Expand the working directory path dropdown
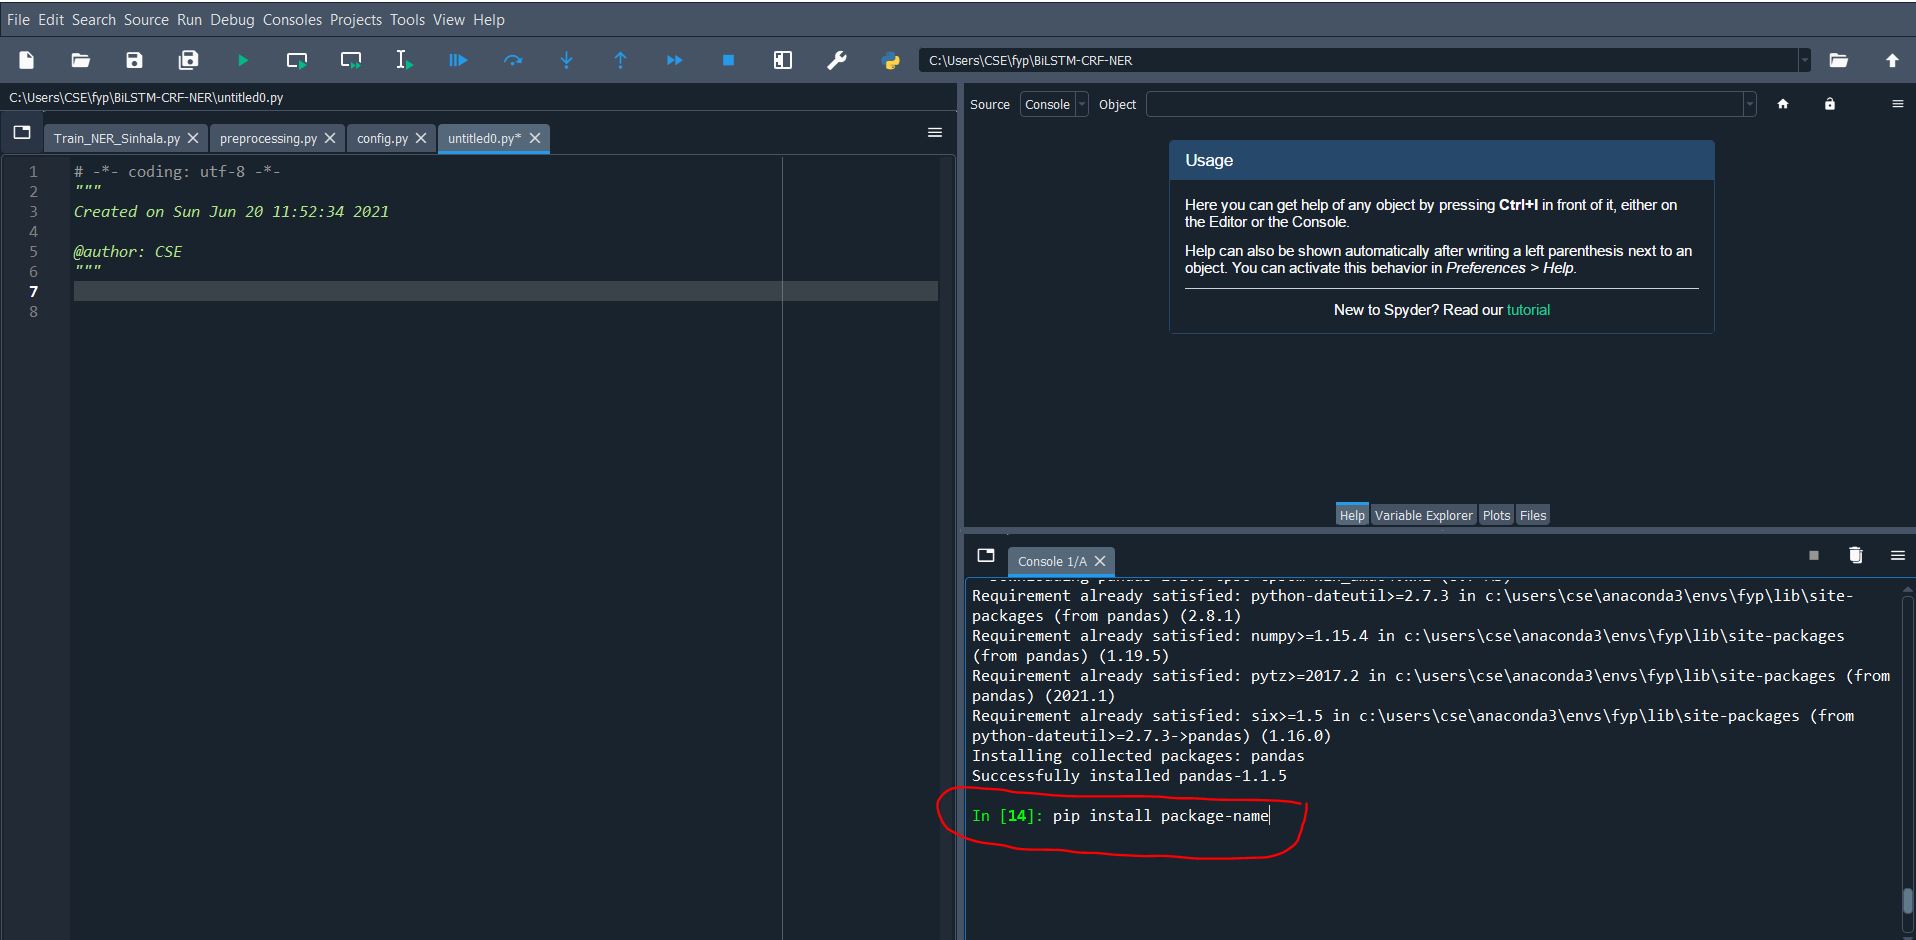Screen dimensions: 1916x940 point(1804,61)
